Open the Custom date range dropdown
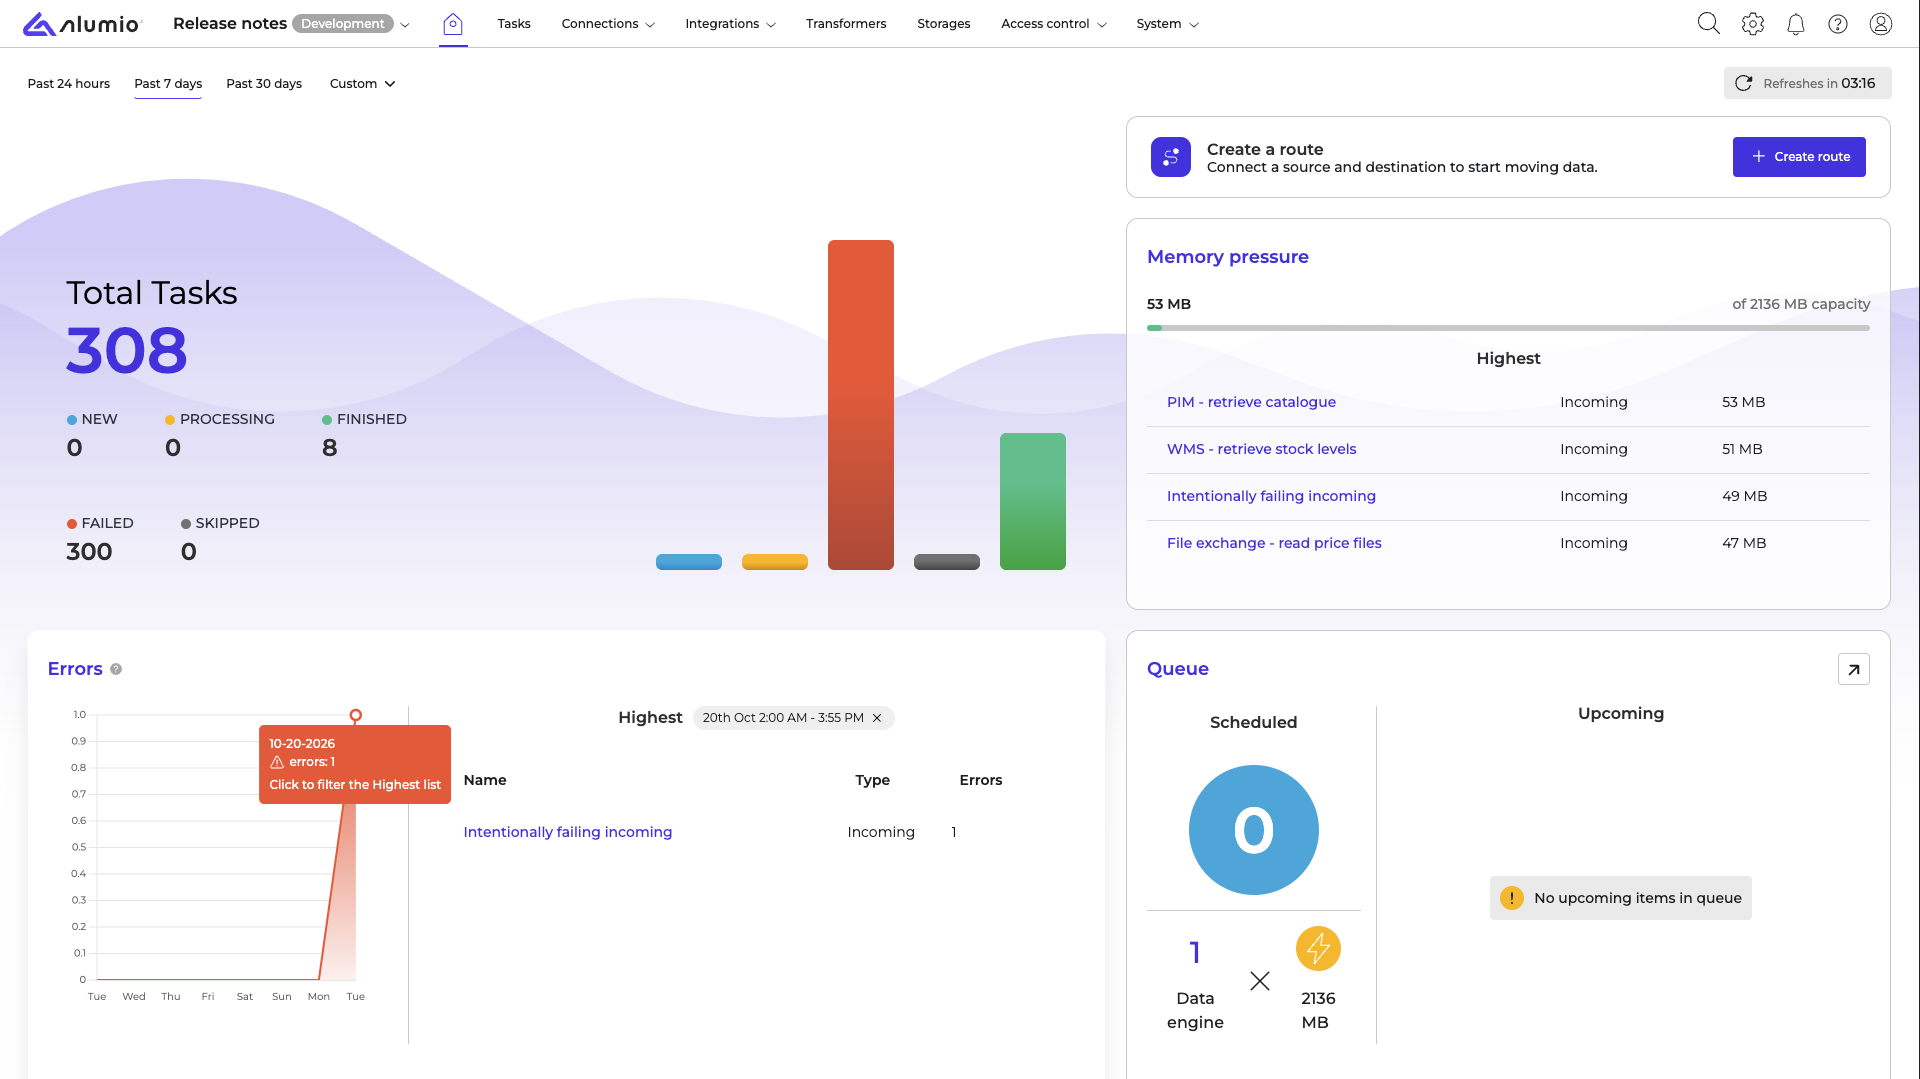Screen dimensions: 1920x1079 coord(363,84)
